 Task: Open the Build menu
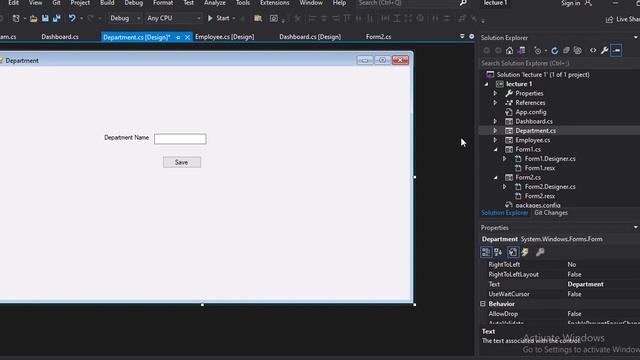(107, 3)
